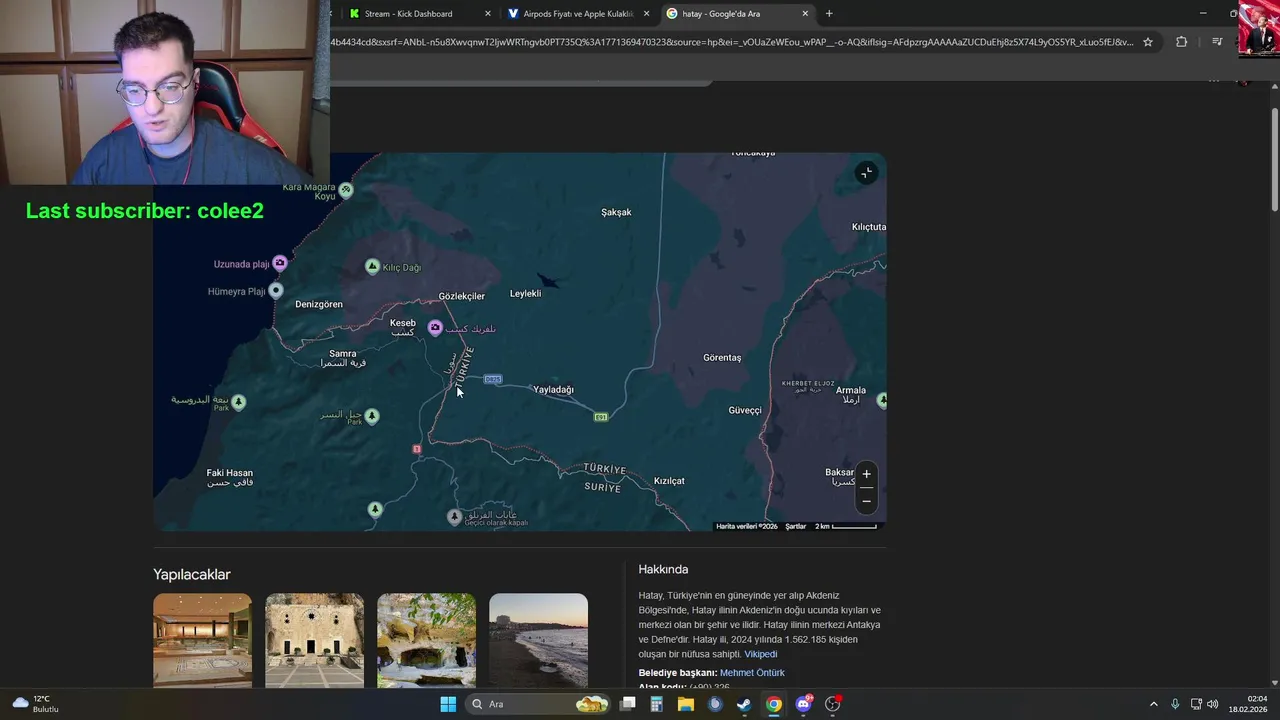Open the Calculator from the taskbar
The height and width of the screenshot is (720, 1280).
pos(656,704)
